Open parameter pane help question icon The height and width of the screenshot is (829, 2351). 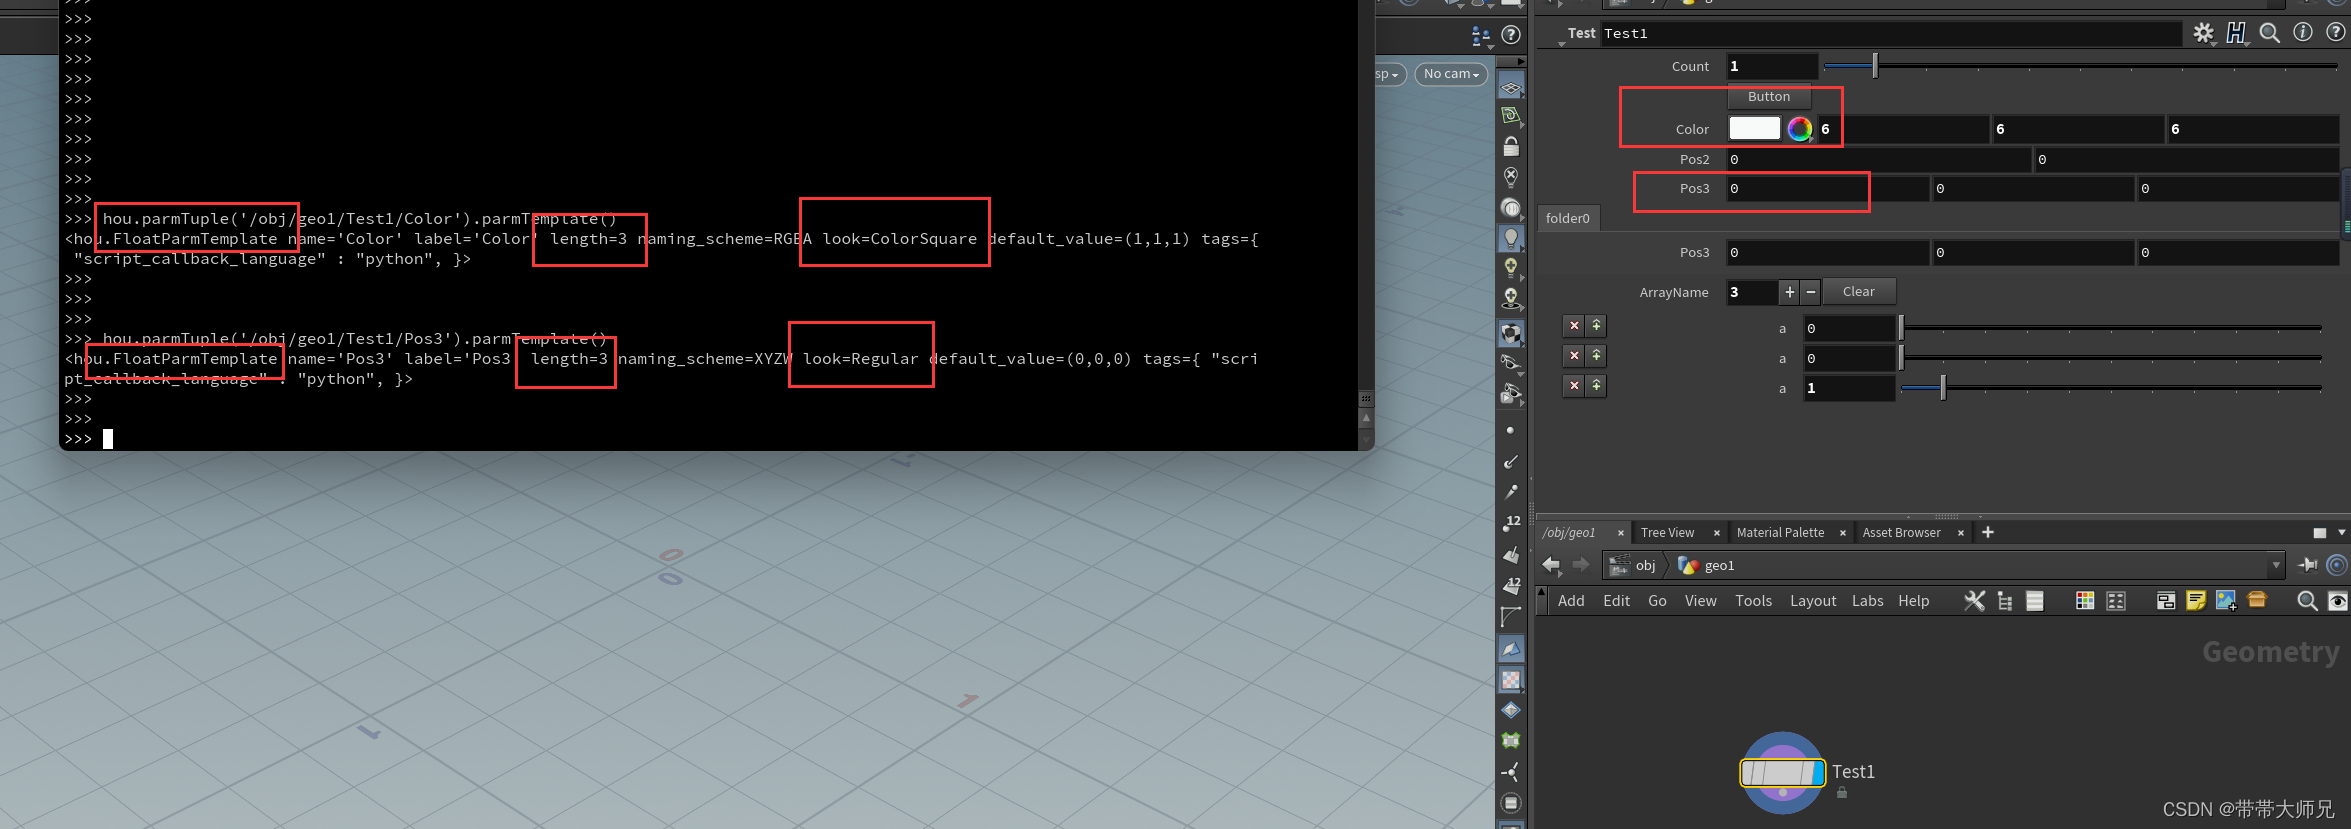(x=2336, y=32)
